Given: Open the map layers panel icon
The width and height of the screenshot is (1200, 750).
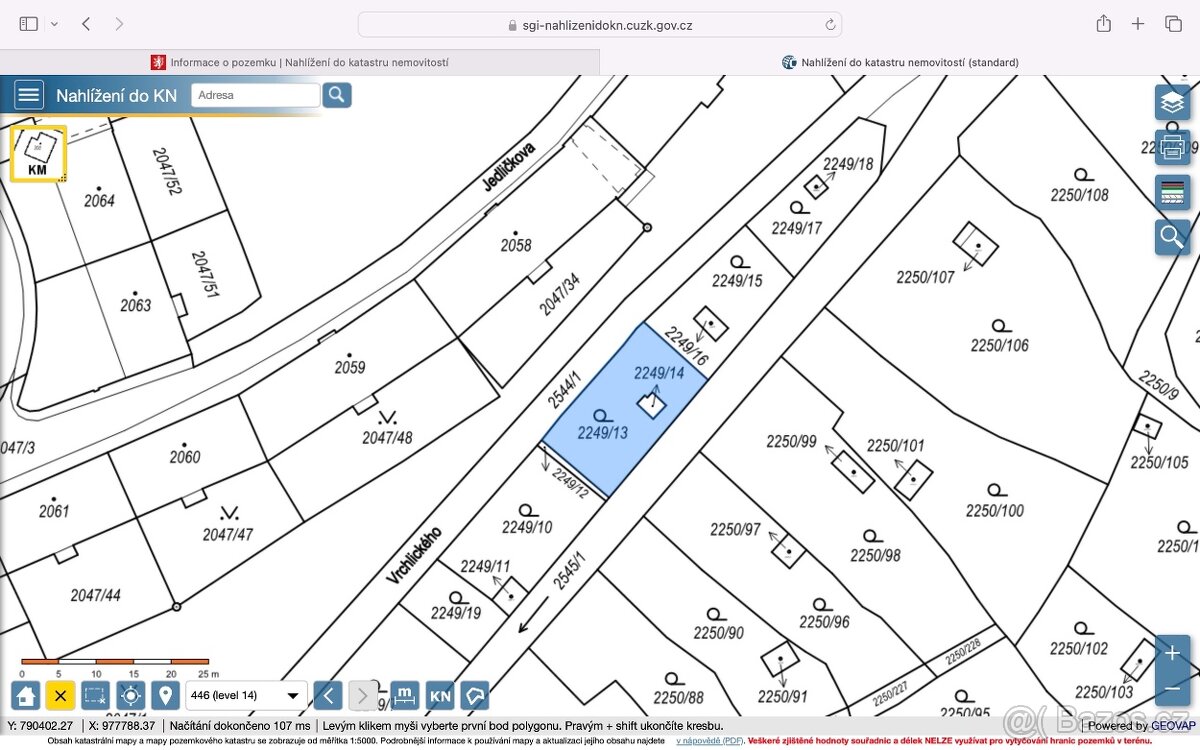Looking at the screenshot, I should (x=1172, y=102).
